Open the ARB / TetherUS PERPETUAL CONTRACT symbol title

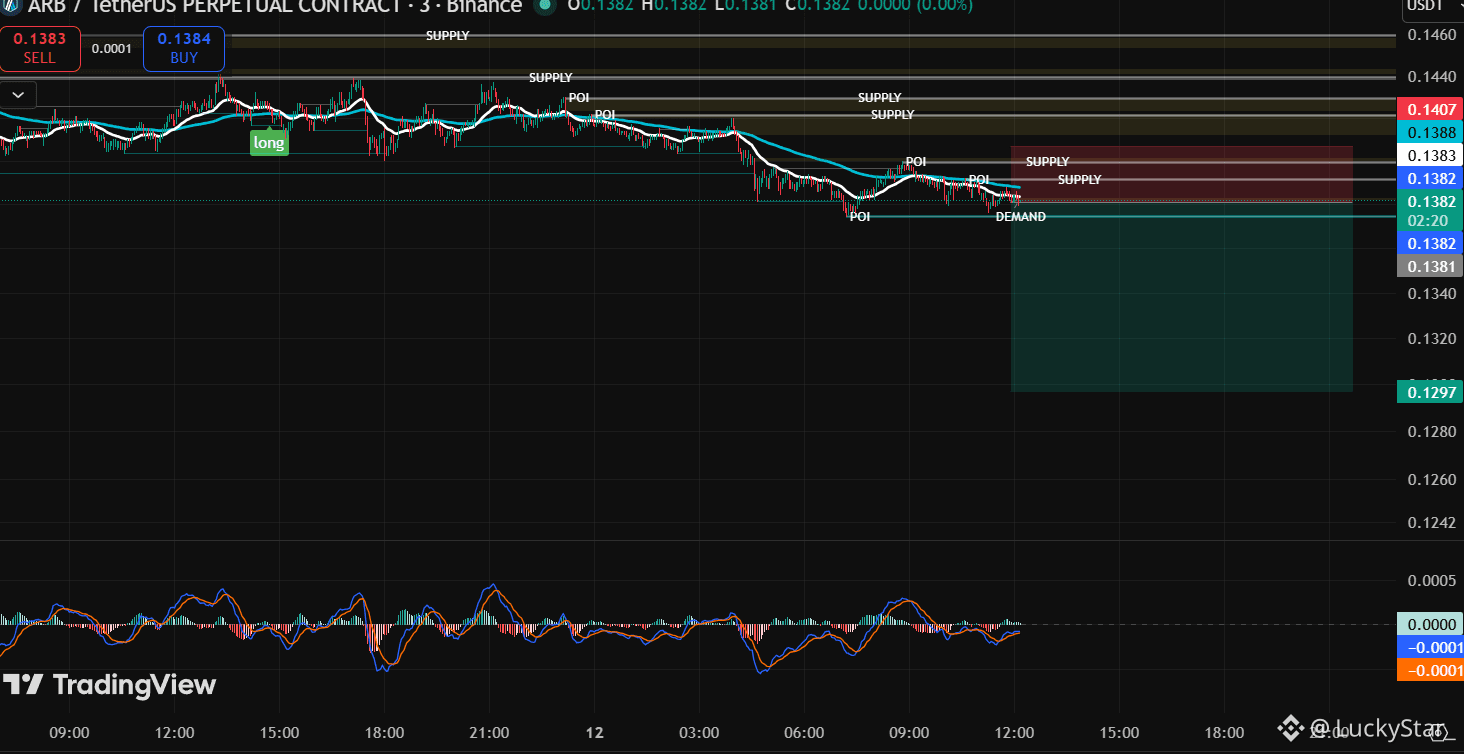(274, 6)
